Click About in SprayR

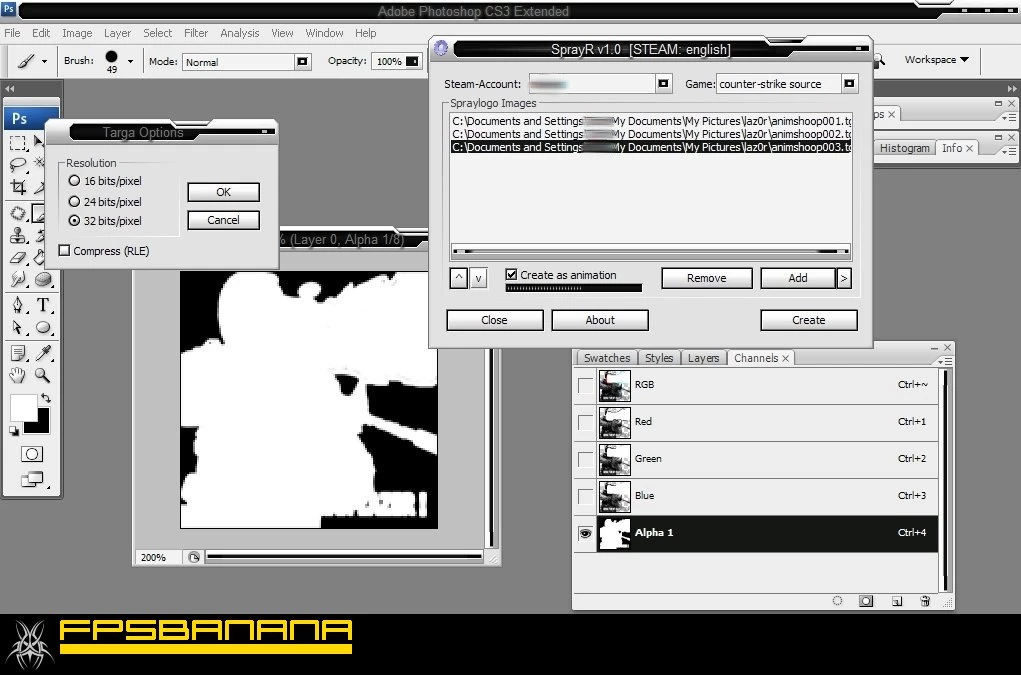click(x=600, y=320)
